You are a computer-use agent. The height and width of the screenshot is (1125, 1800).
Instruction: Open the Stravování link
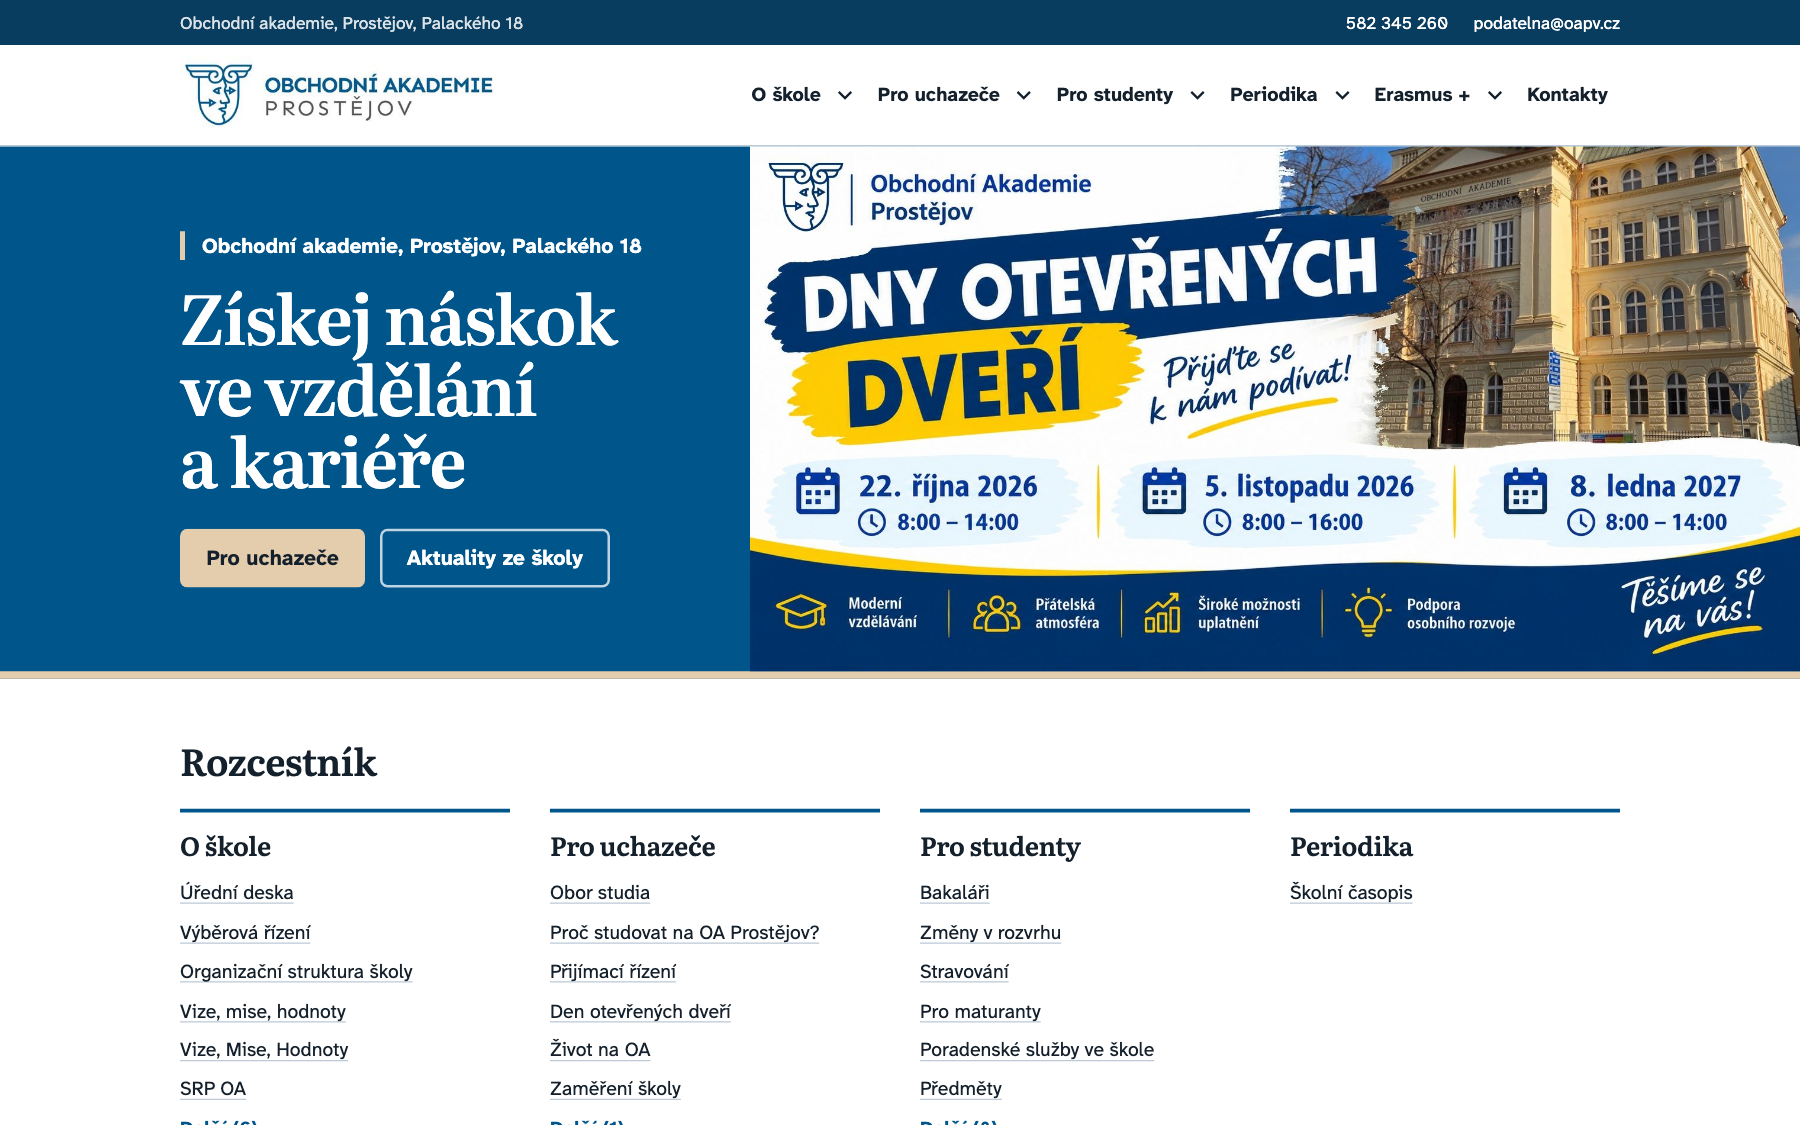point(964,971)
